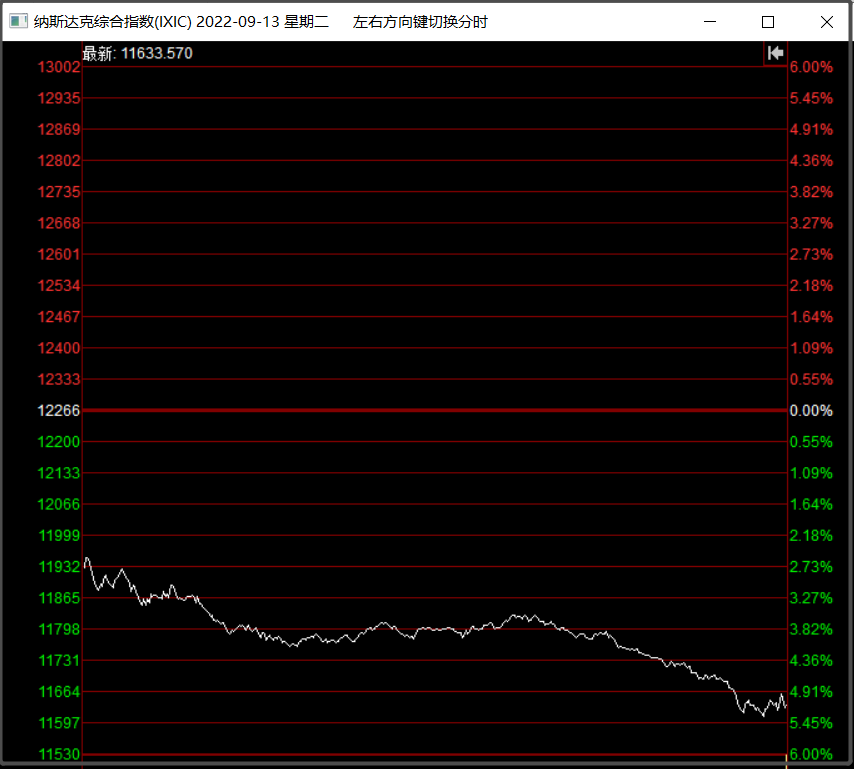The image size is (854, 769).
Task: Click the red 2.18% percent label
Action: click(x=811, y=286)
